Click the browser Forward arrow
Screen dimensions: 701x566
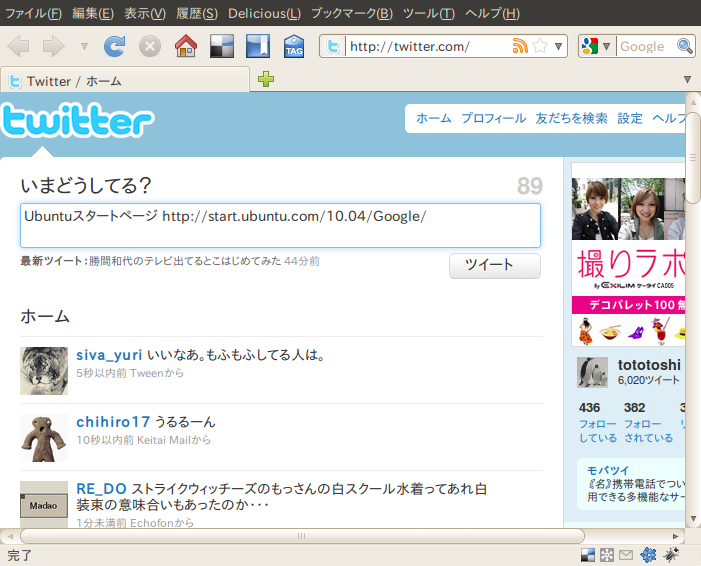click(54, 46)
